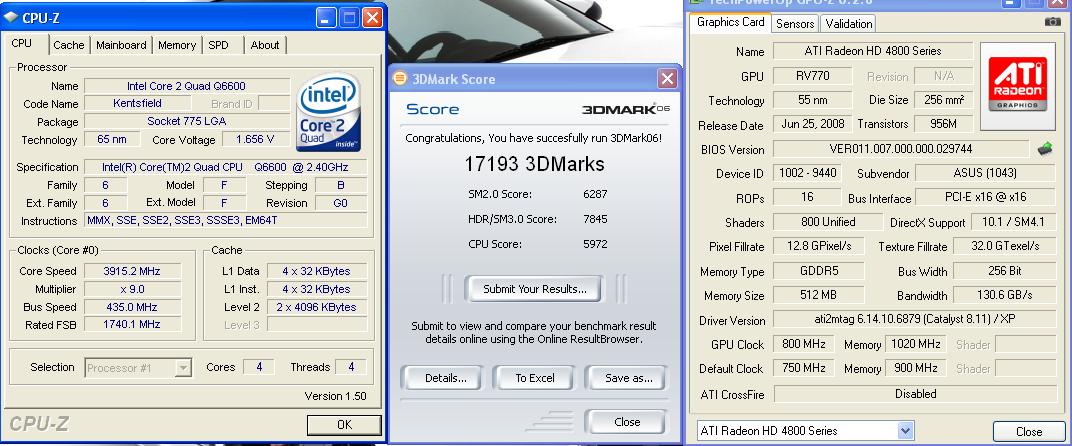Screen dimensions: 1072x446
Task: Click the Shaders value 800 Unified
Action: (828, 222)
